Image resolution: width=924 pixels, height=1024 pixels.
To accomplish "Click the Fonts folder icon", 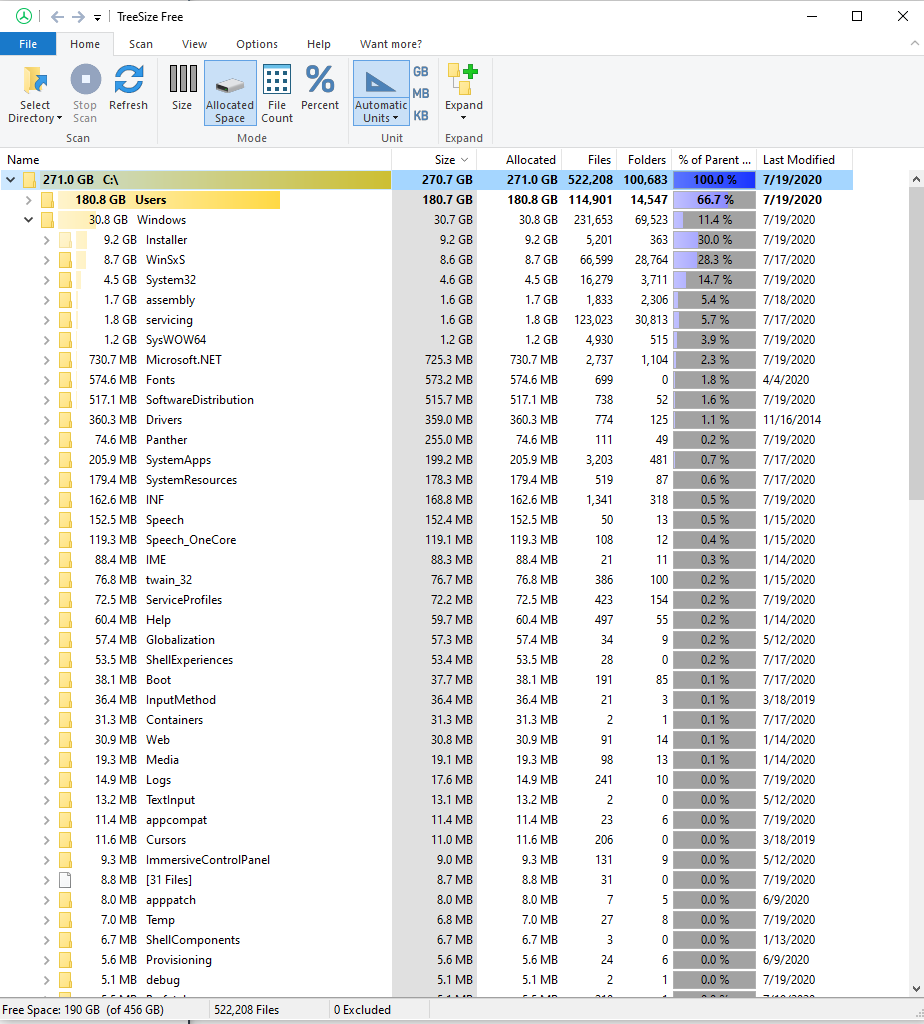I will pyautogui.click(x=65, y=380).
